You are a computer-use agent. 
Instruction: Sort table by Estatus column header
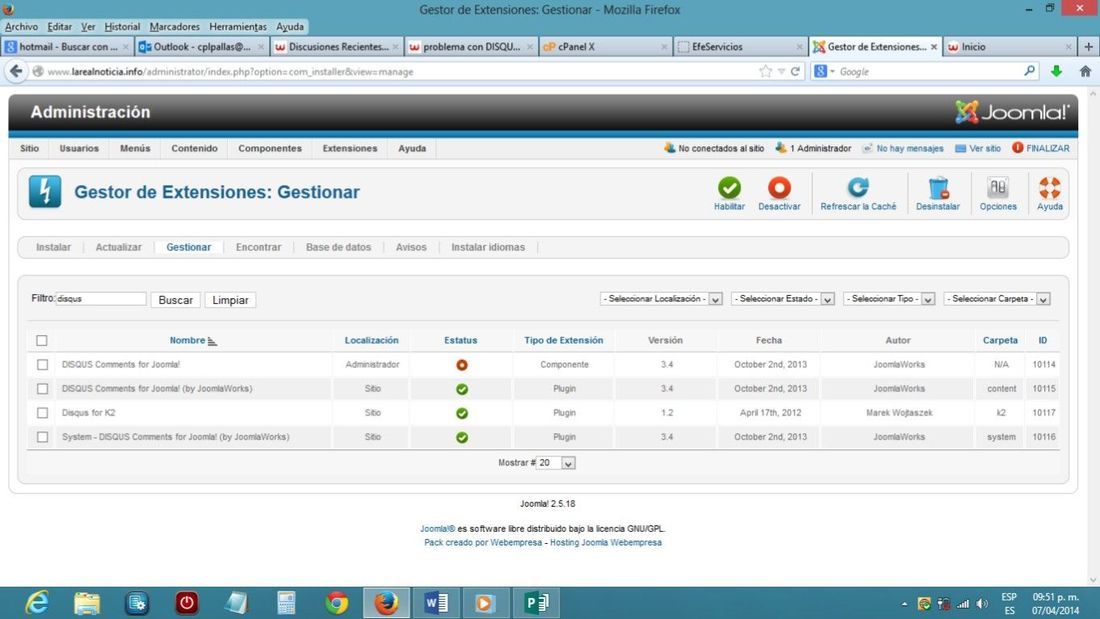(x=460, y=340)
